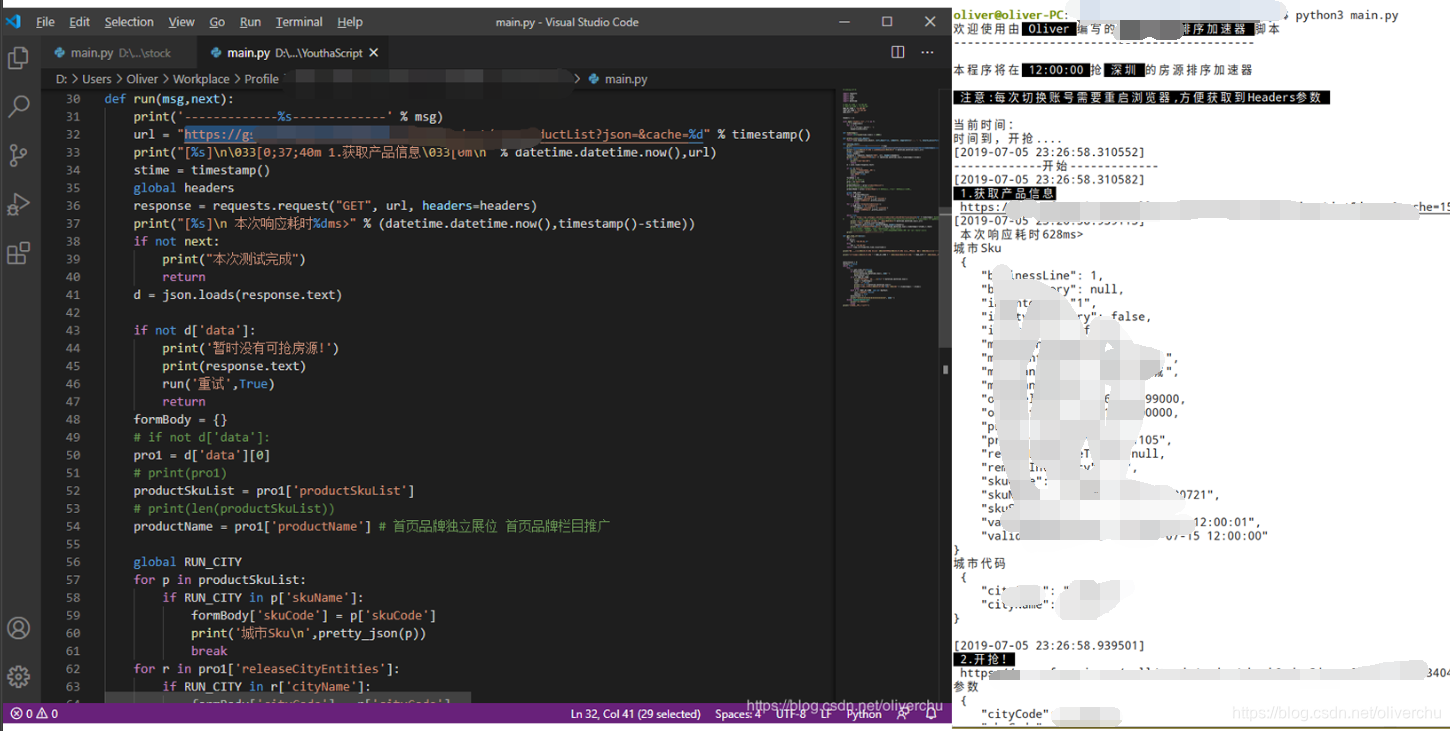Click 'for p in productSkuList:' line
This screenshot has width=1450, height=731.
(x=220, y=580)
